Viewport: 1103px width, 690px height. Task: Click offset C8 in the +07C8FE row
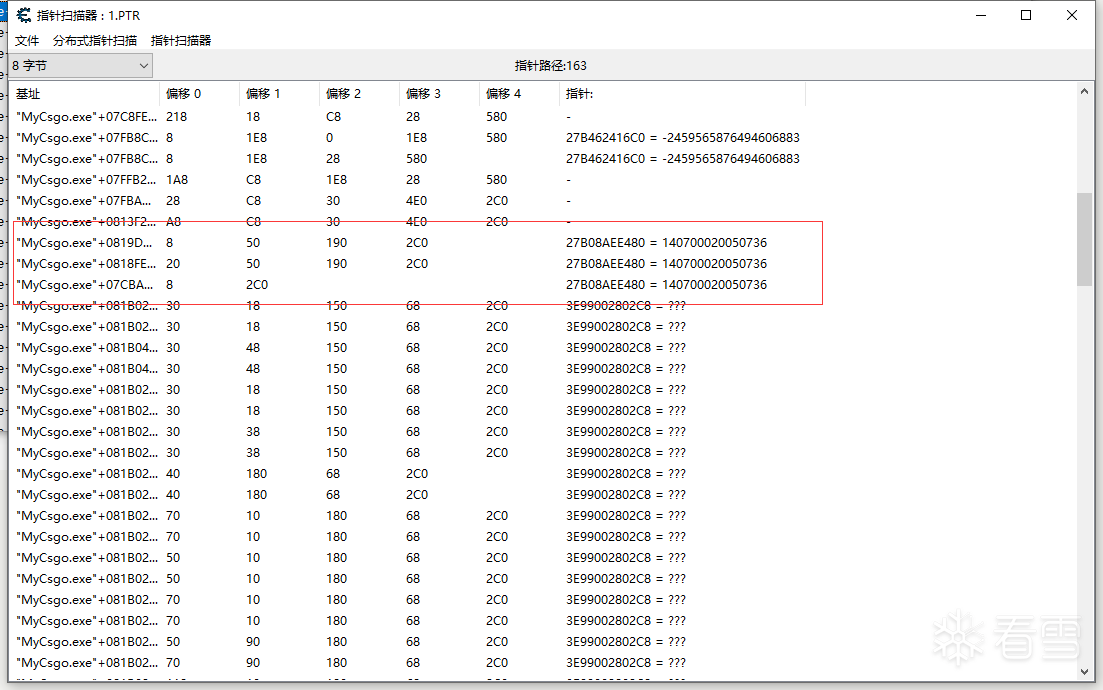point(333,117)
